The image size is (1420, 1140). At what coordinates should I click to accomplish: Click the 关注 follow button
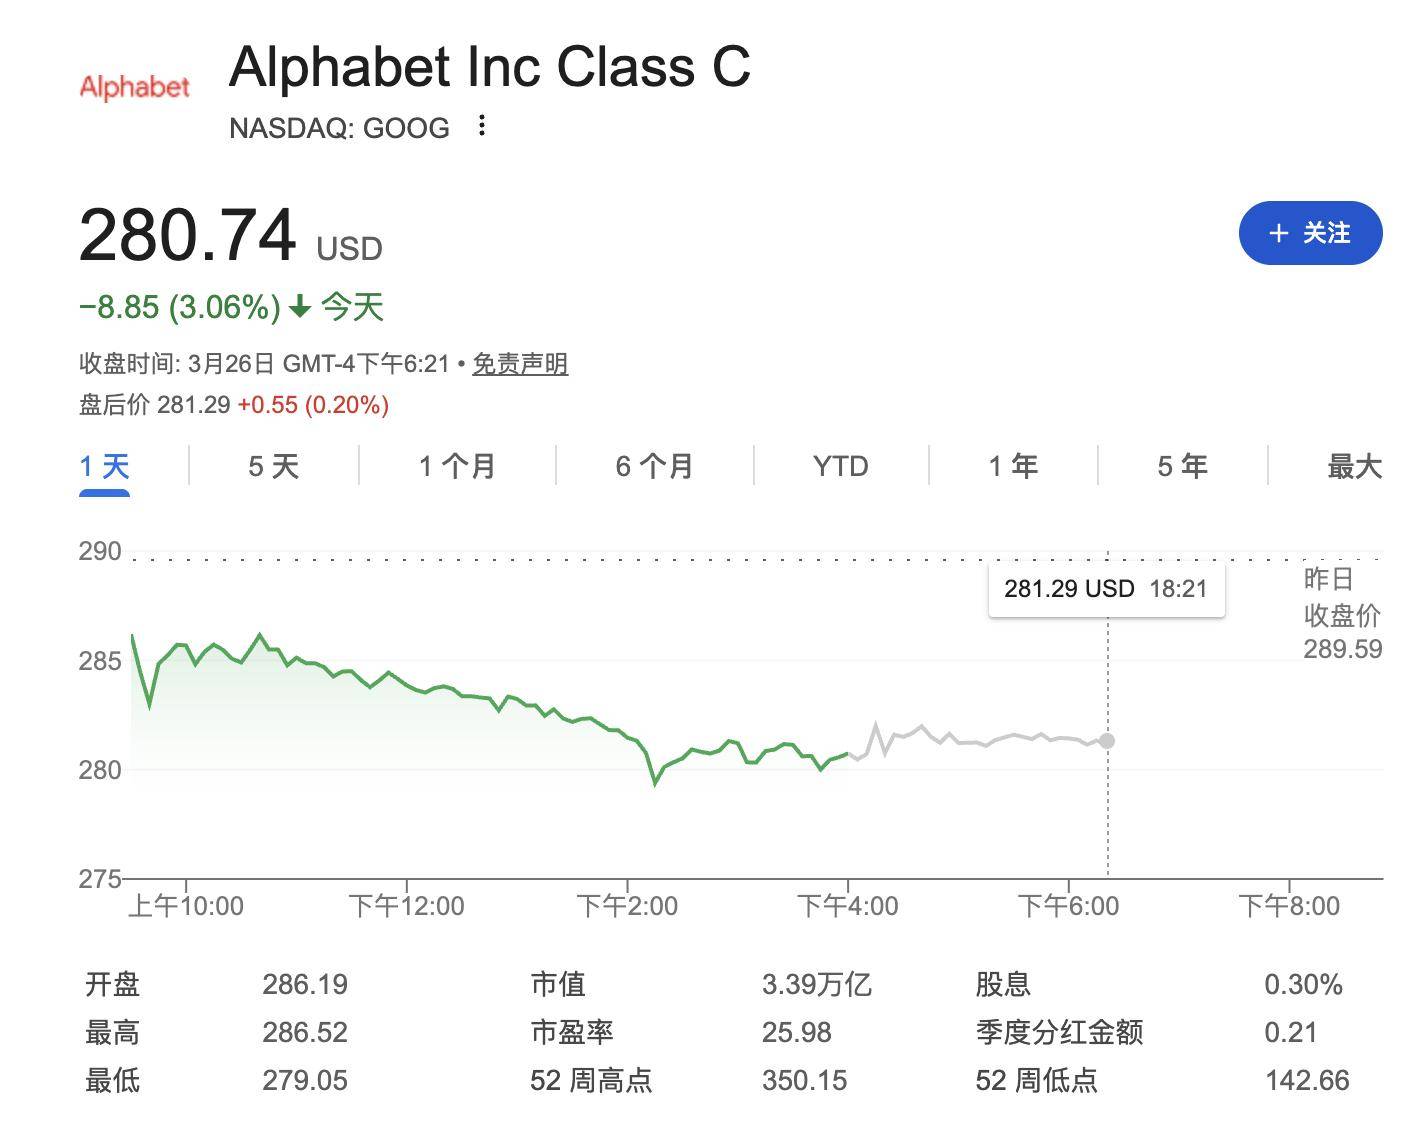(x=1311, y=233)
